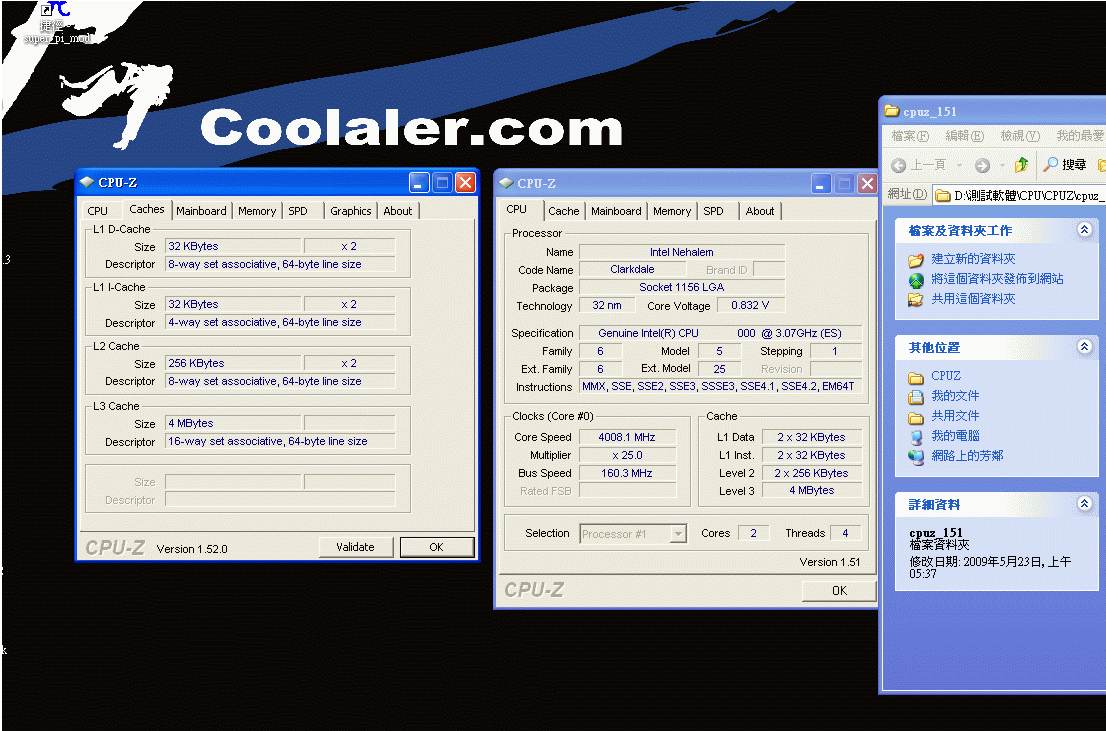Click the Bus Speed value 160.3 MHz
The image size is (1106, 731).
(627, 473)
